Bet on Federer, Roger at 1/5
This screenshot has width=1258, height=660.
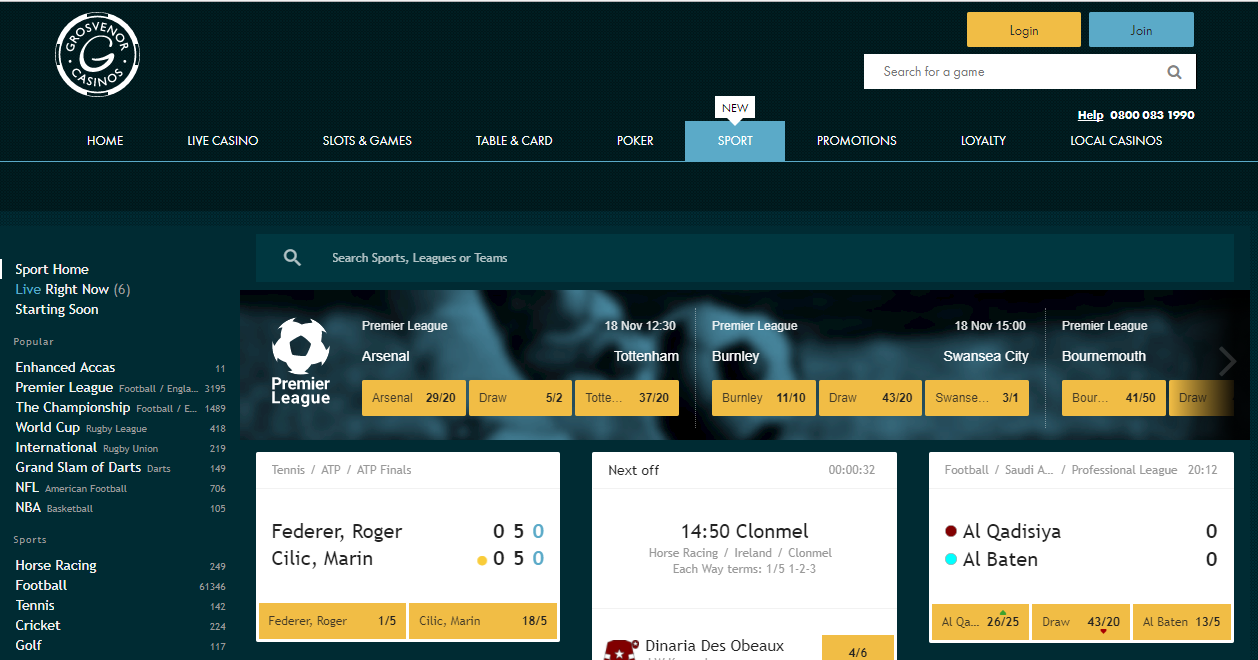coord(332,621)
